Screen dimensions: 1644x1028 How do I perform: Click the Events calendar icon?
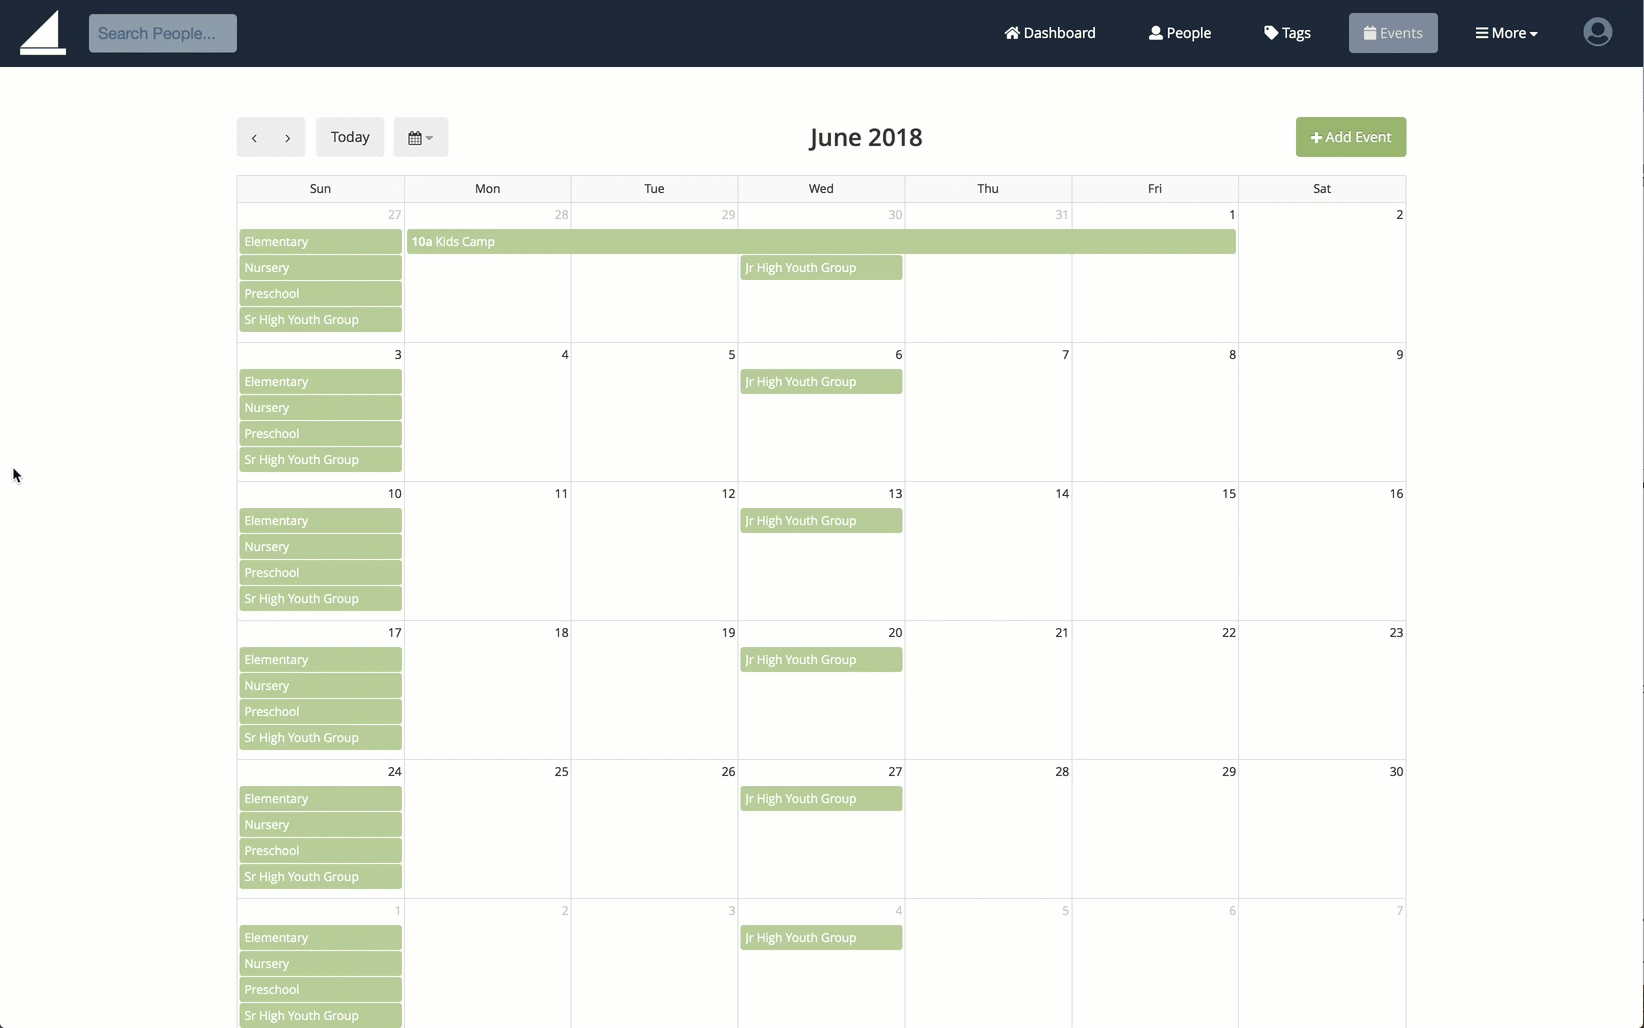click(1369, 32)
